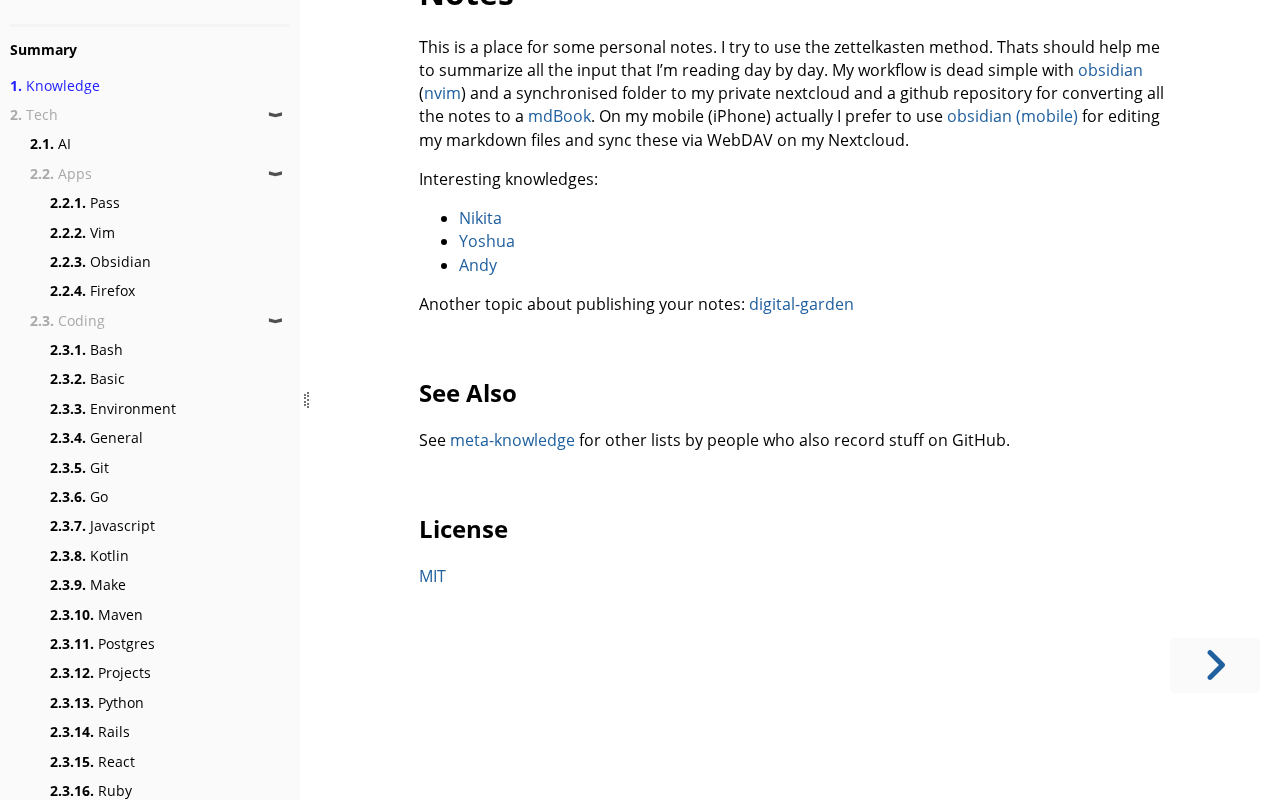
Task: Collapse the Coding section toggle
Action: 275,321
